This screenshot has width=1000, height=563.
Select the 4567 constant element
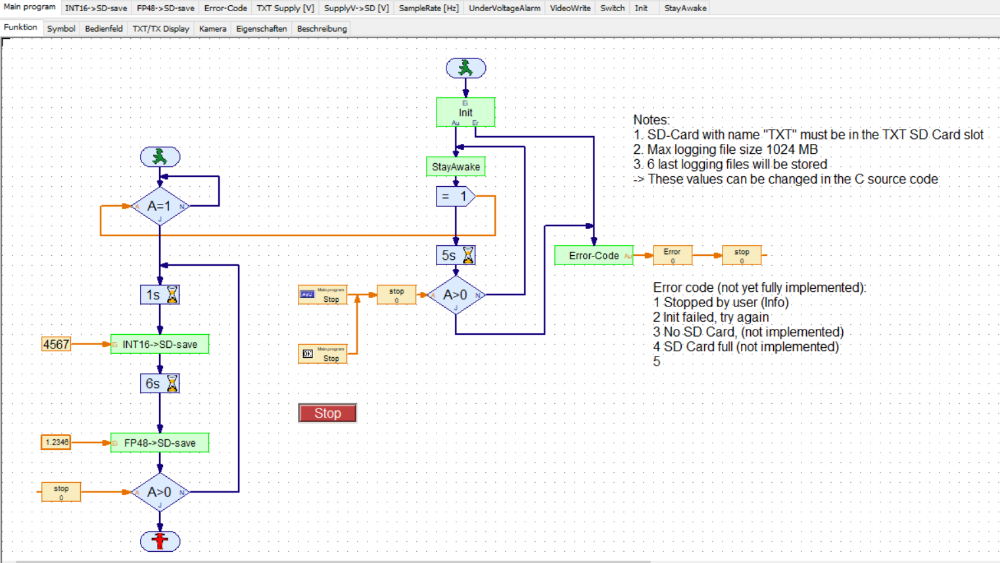pos(56,344)
